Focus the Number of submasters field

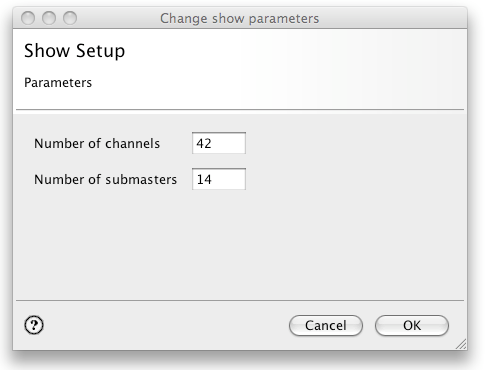pos(219,179)
